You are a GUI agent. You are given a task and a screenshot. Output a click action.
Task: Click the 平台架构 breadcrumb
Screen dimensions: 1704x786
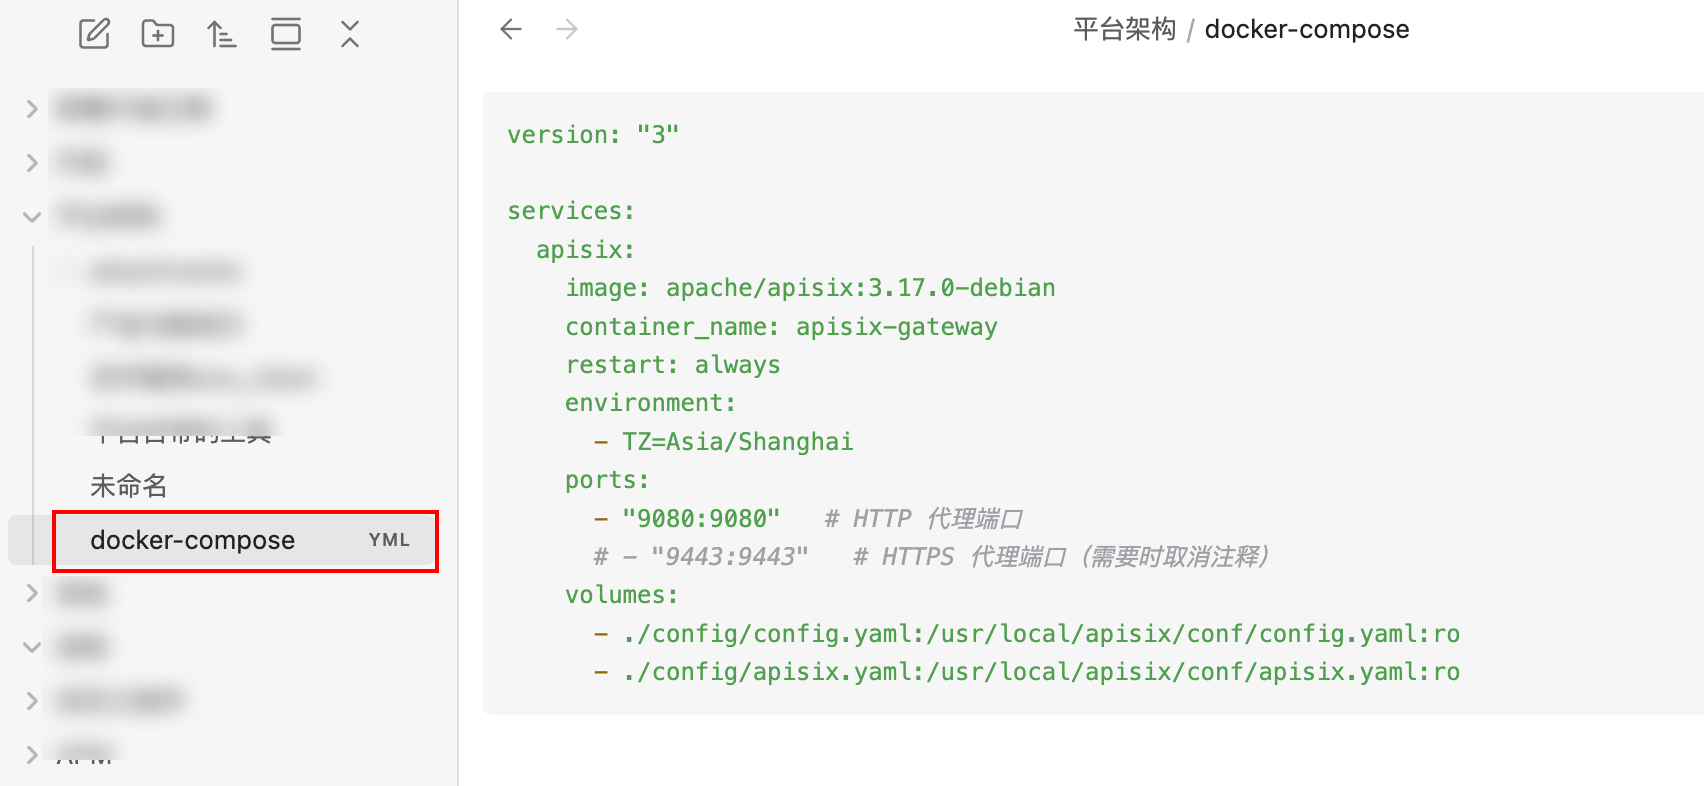tap(1125, 29)
